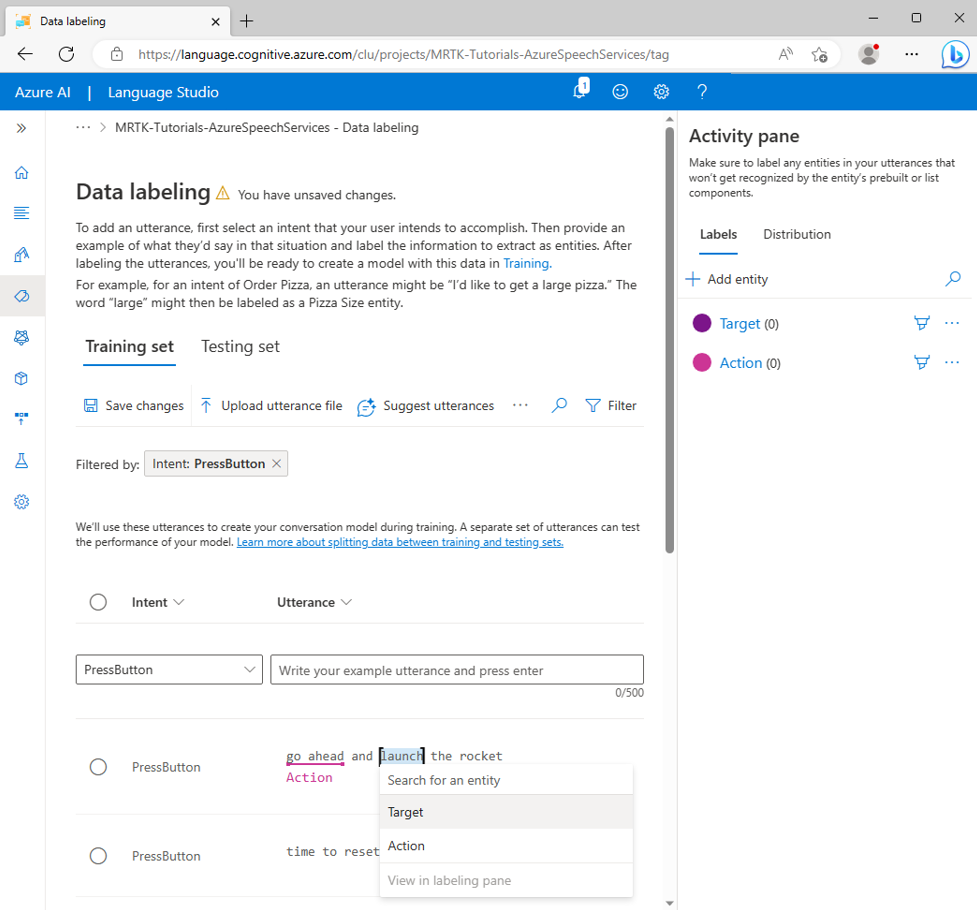The width and height of the screenshot is (977, 910).
Task: Expand the left navigation sidebar
Action: [x=21, y=128]
